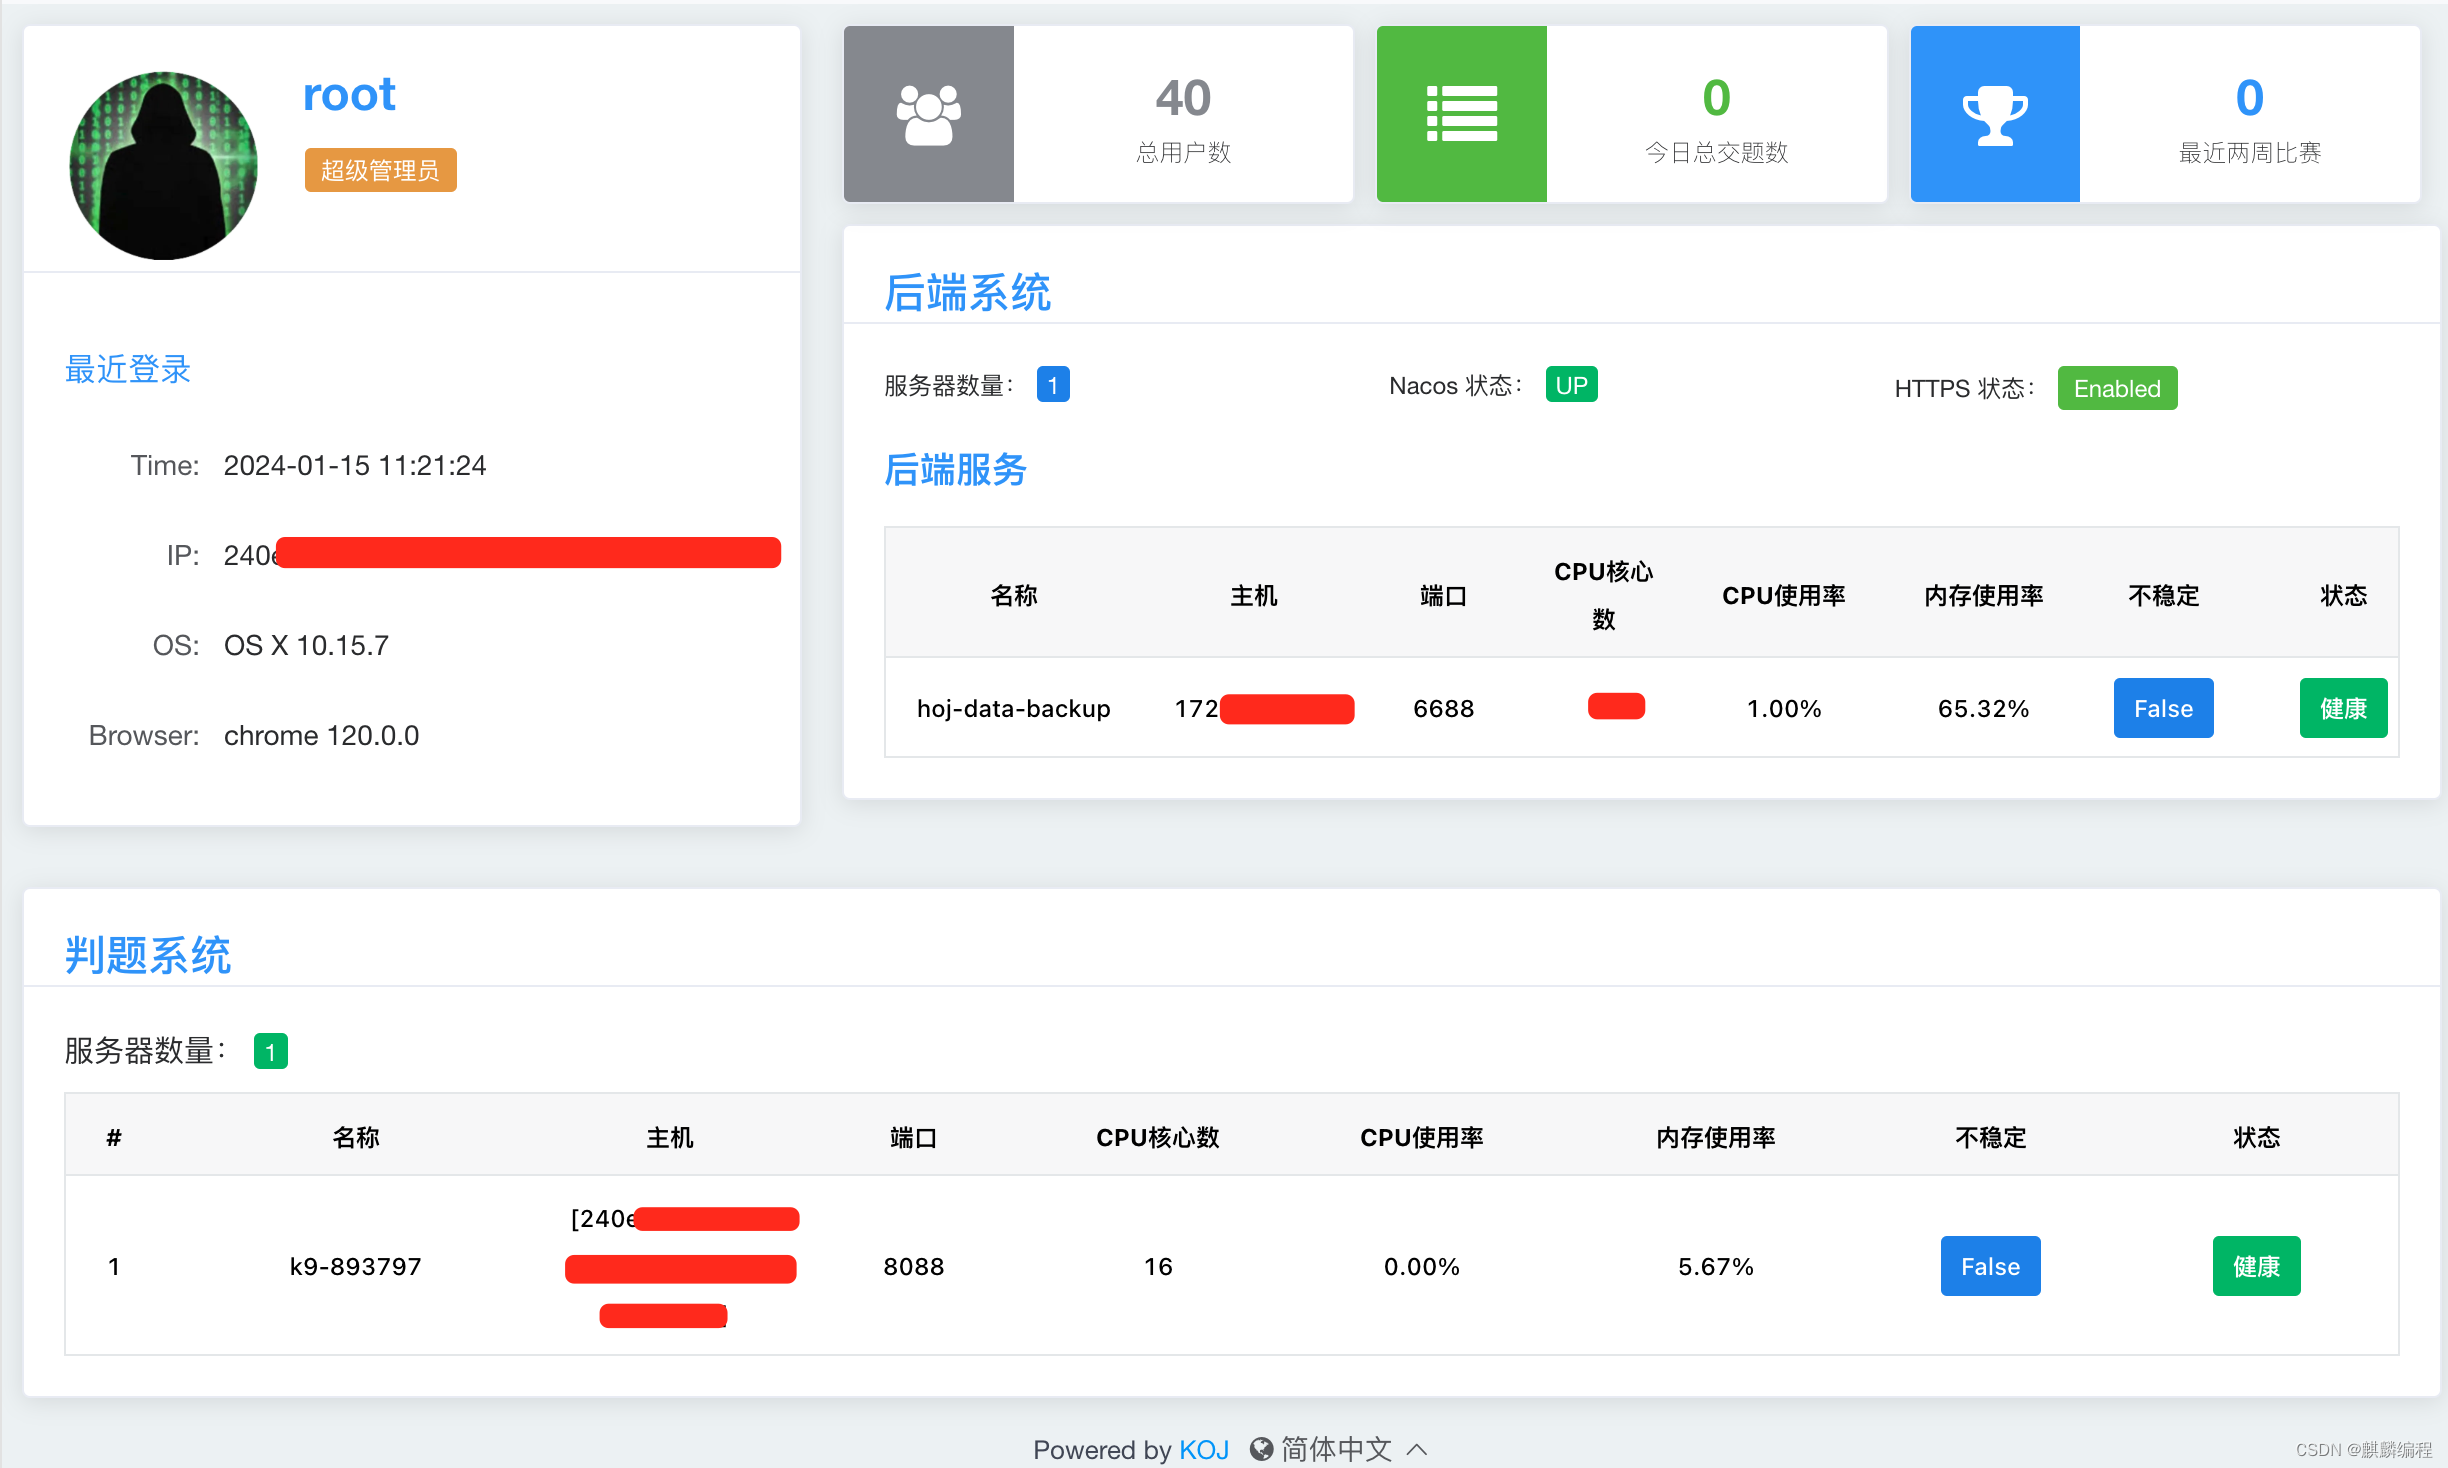Viewport: 2448px width, 1468px height.
Task: Click the blue server count badge in 后端系统
Action: pyautogui.click(x=1053, y=384)
